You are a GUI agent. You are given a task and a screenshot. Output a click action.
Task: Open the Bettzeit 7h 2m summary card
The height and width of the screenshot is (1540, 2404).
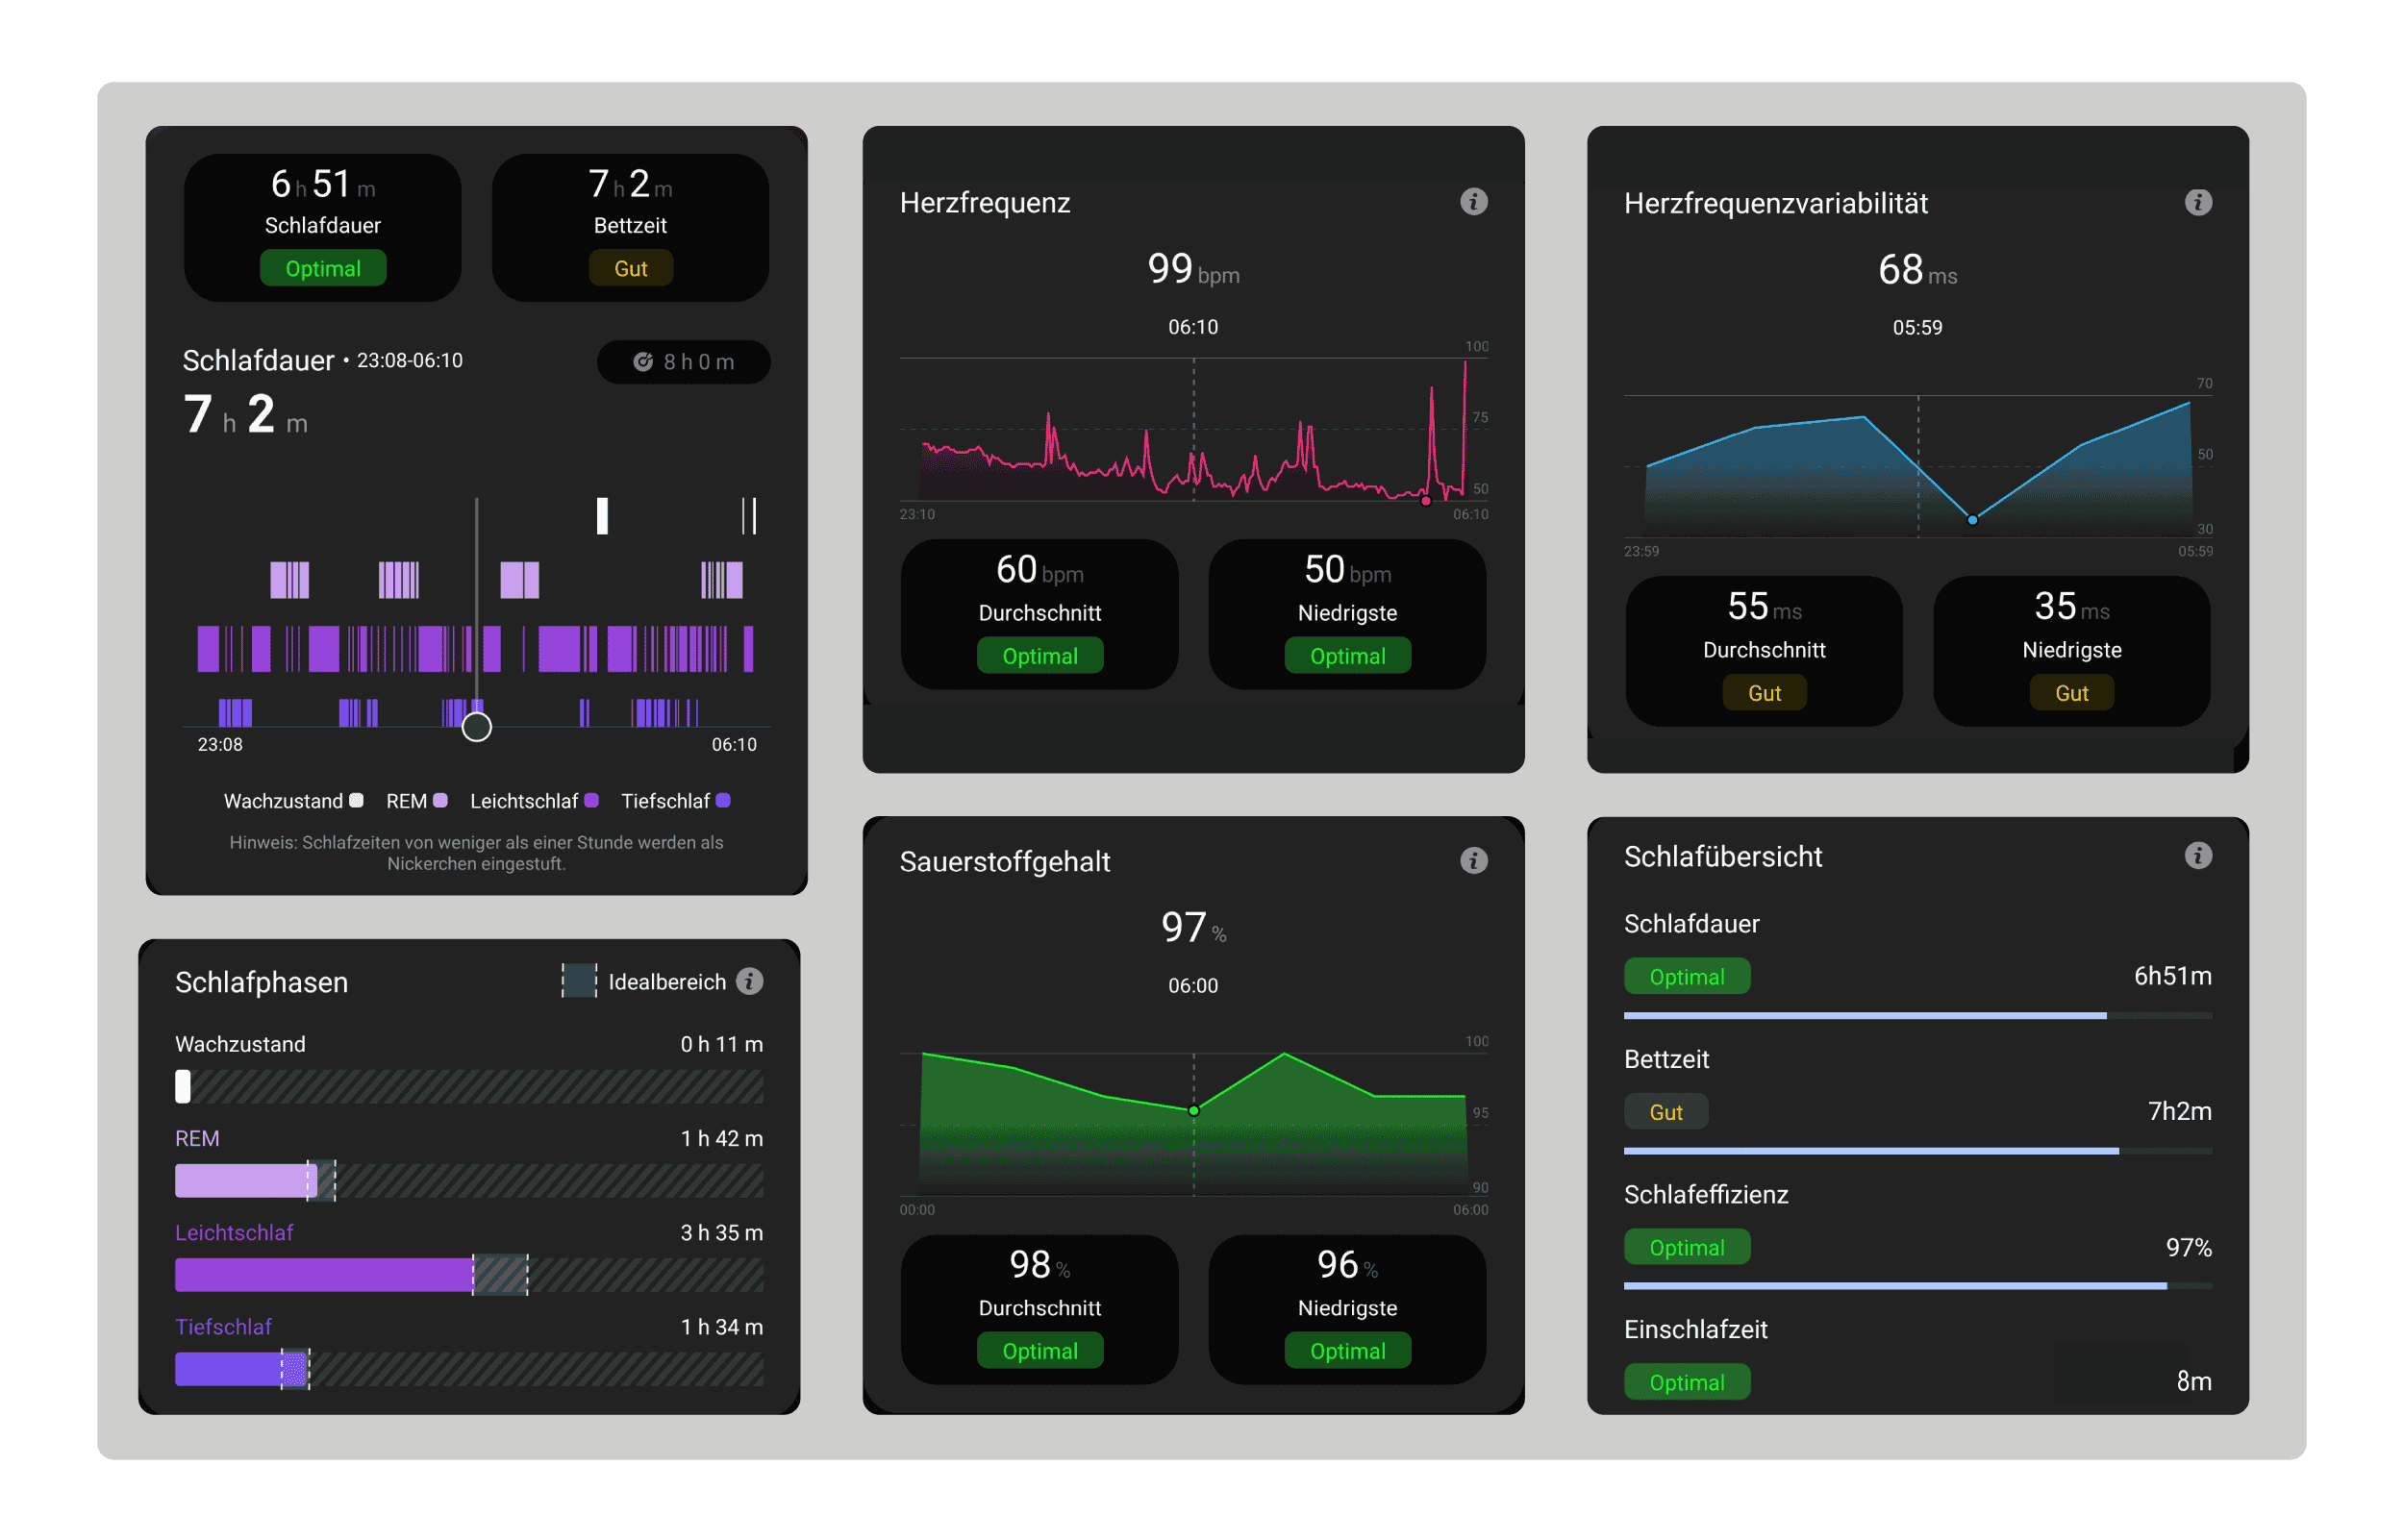coord(630,227)
